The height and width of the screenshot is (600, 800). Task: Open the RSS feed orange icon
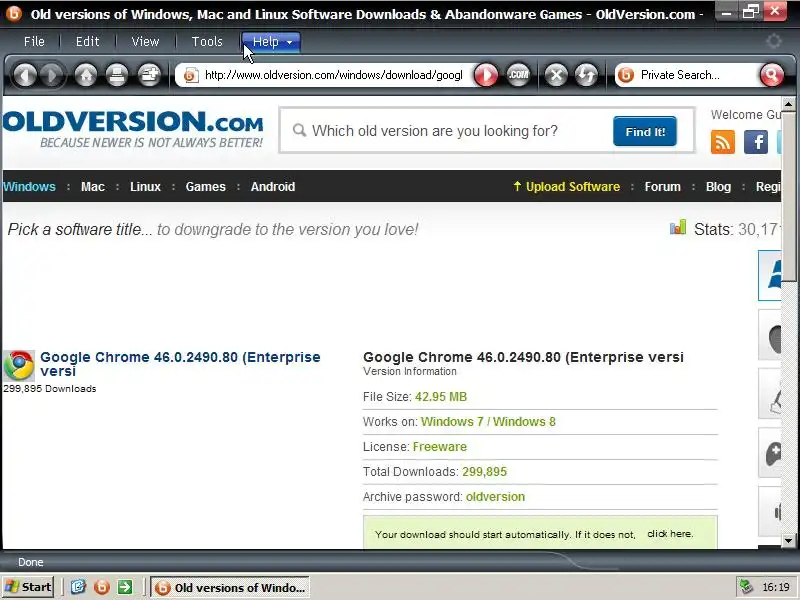(x=722, y=141)
